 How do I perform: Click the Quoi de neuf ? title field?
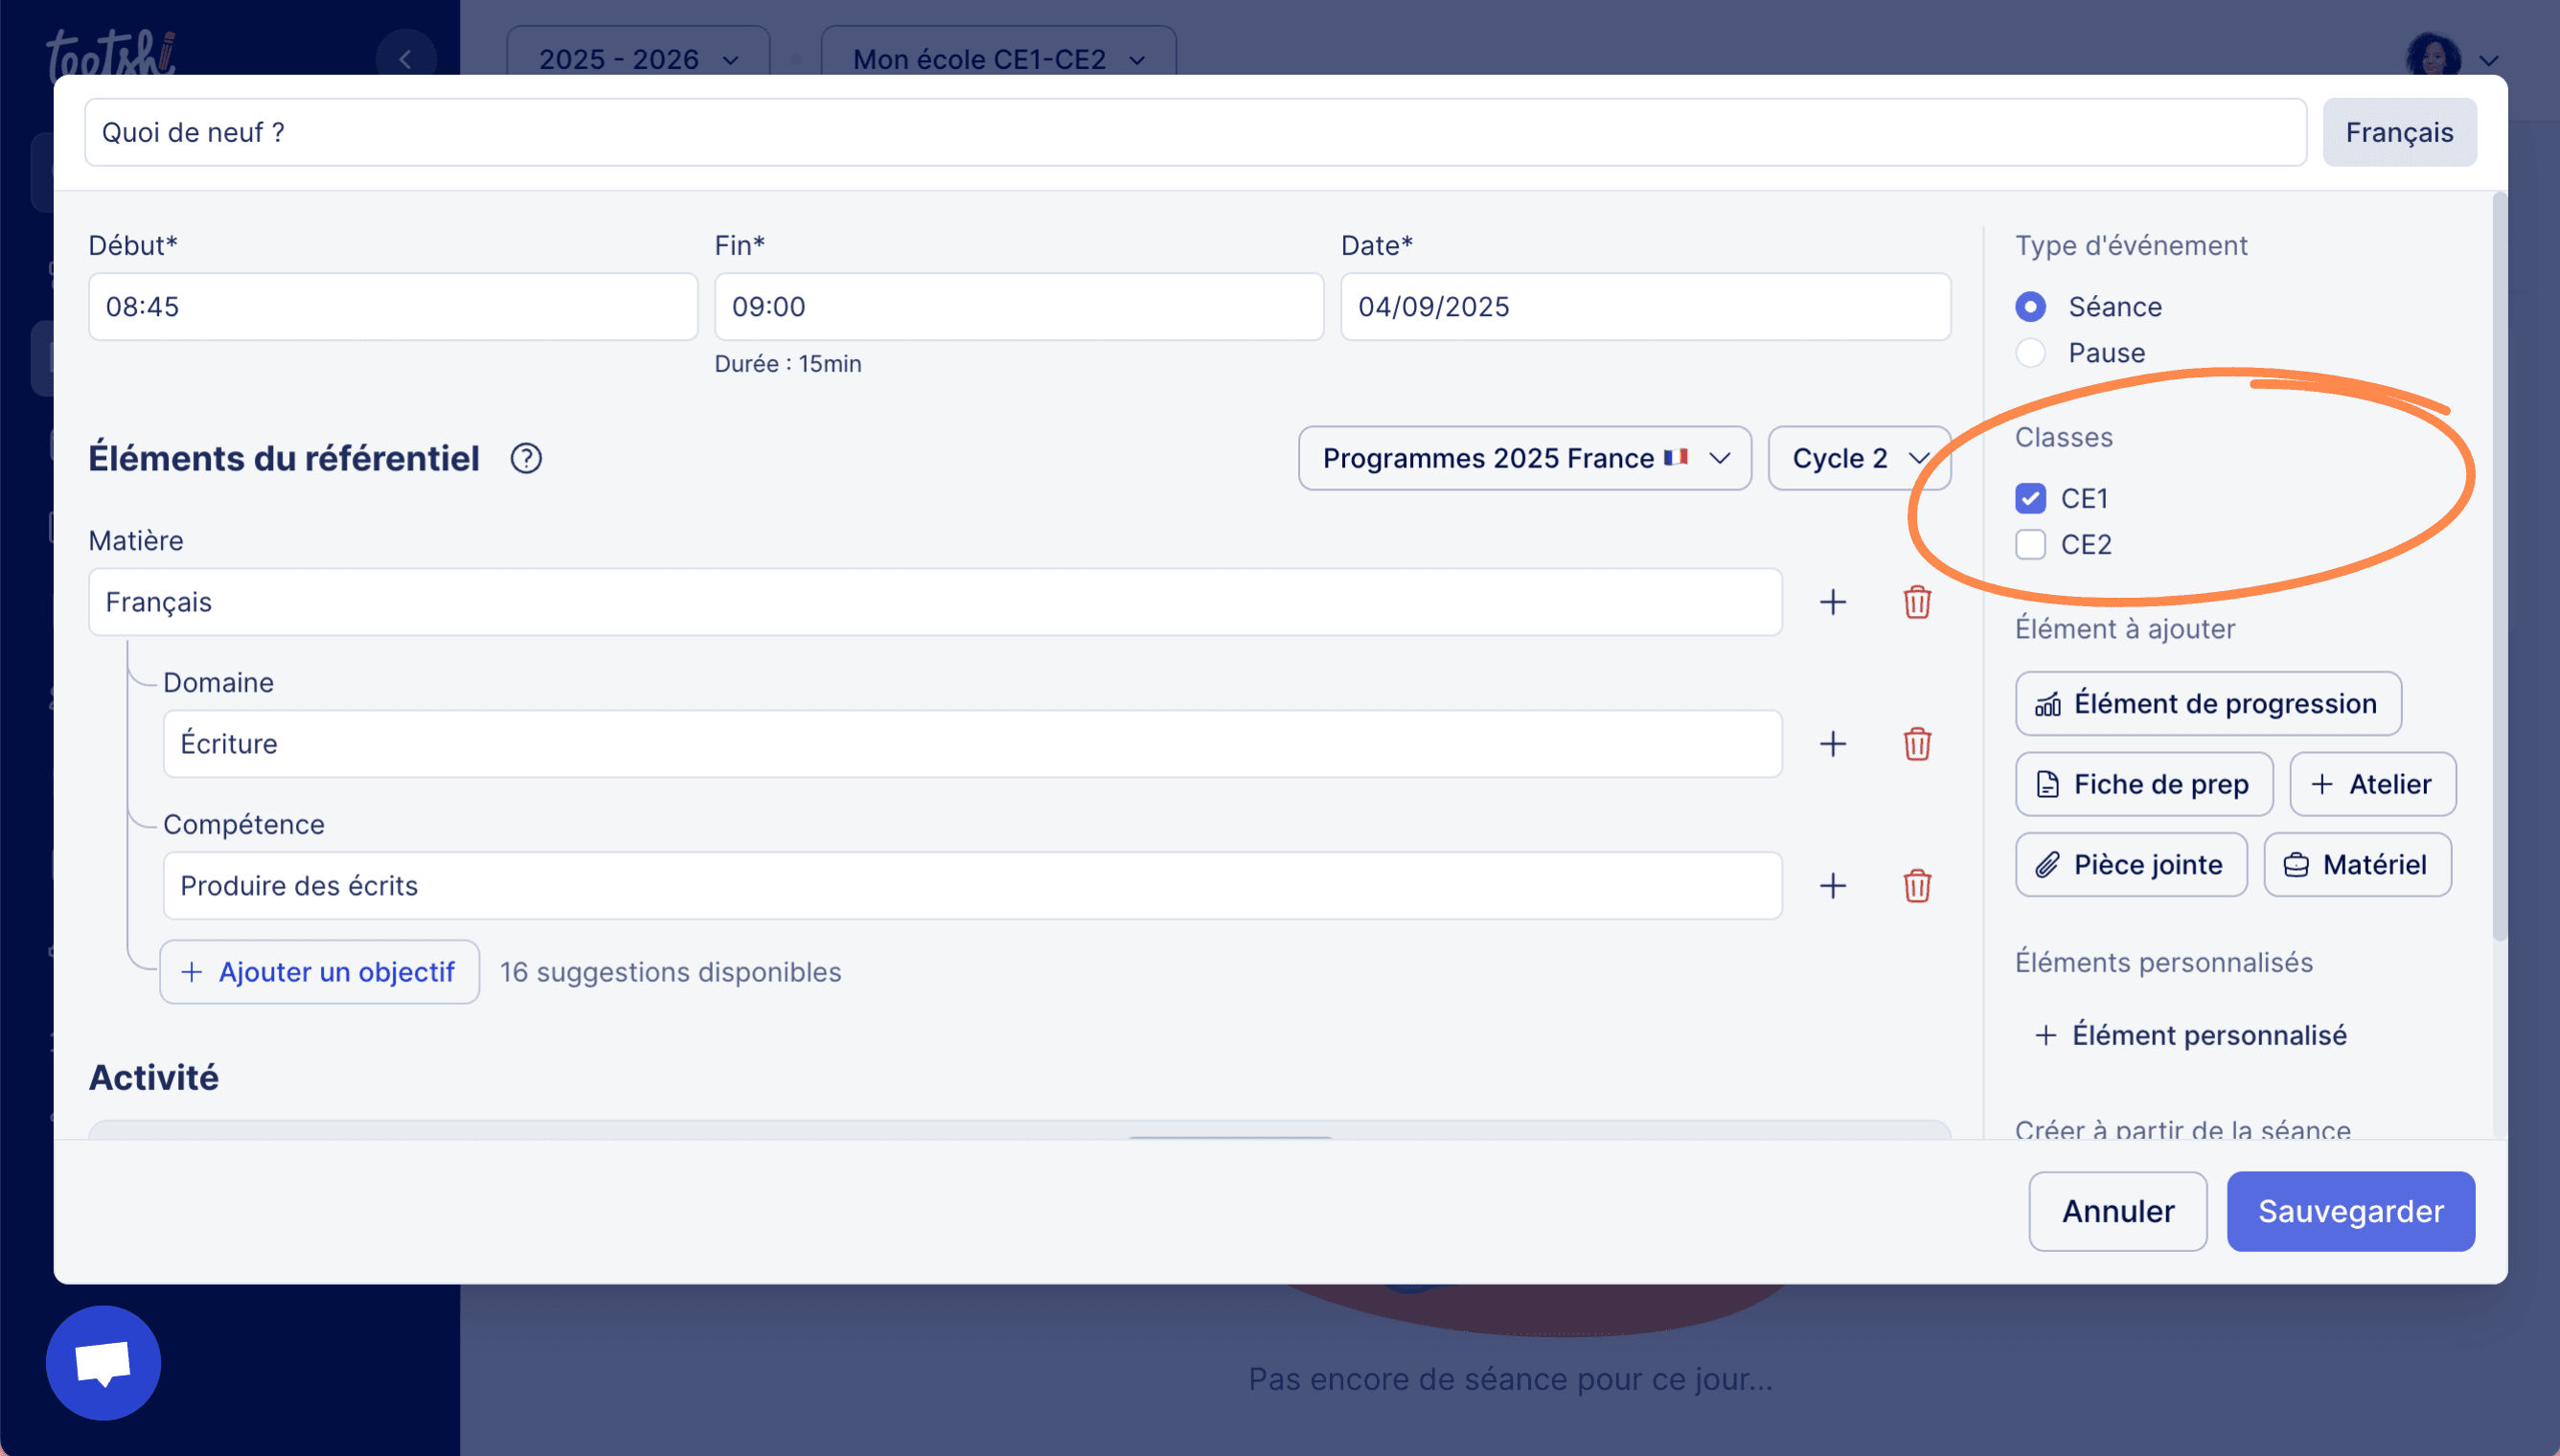(x=1195, y=132)
